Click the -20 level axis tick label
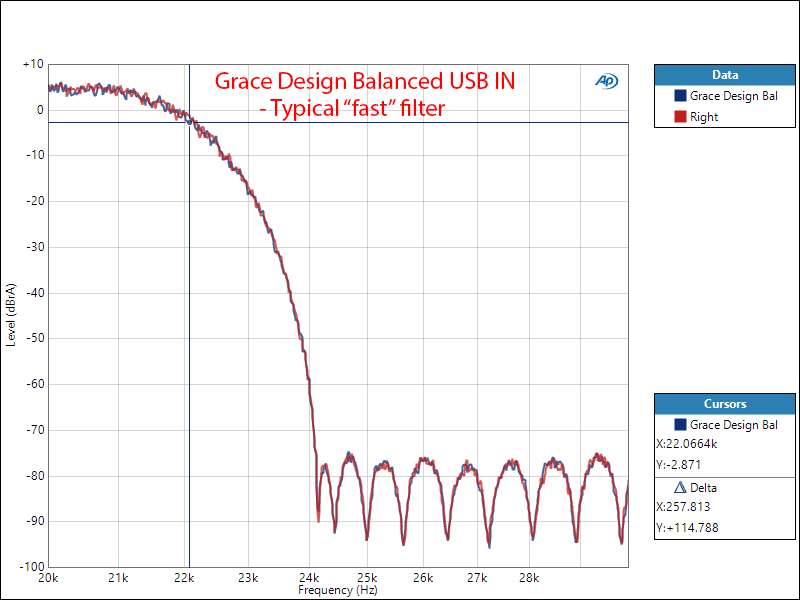Image resolution: width=800 pixels, height=600 pixels. point(35,201)
